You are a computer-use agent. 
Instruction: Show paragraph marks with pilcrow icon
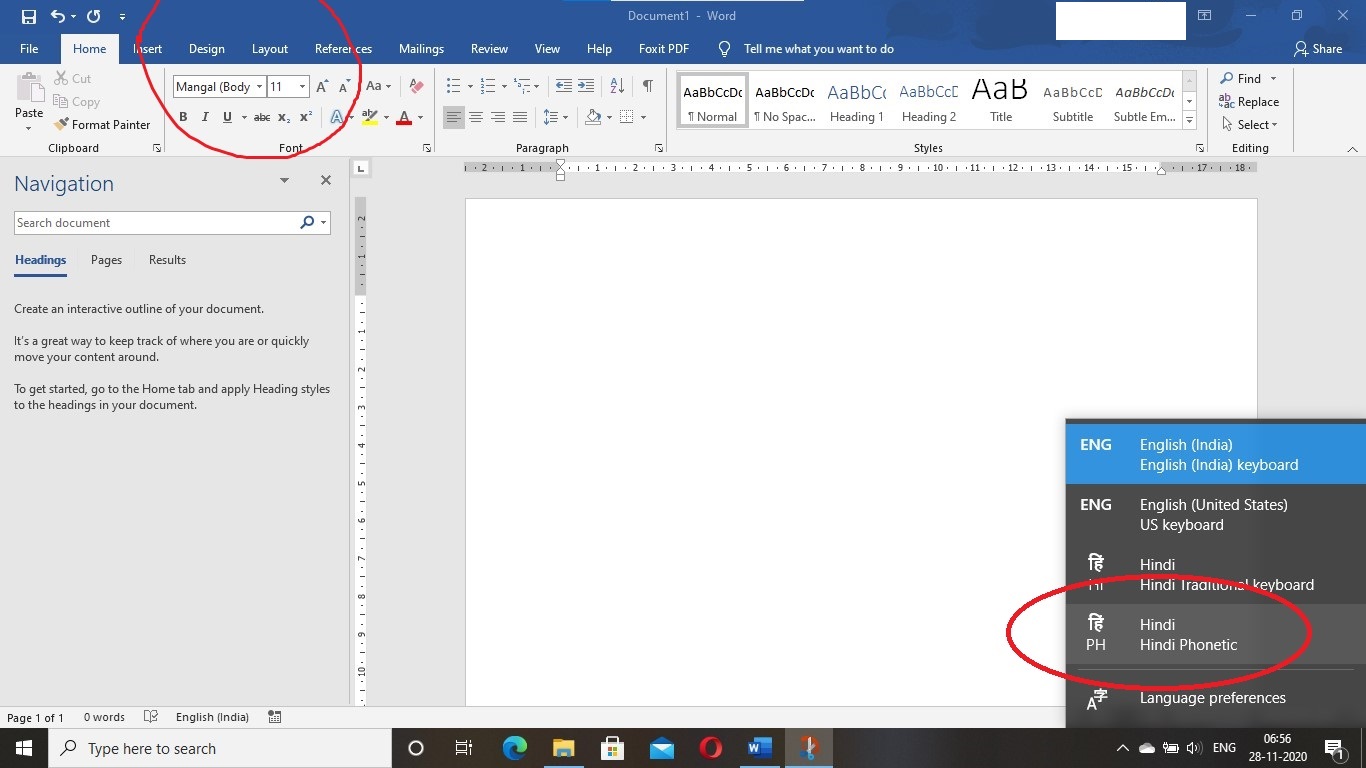tap(648, 86)
